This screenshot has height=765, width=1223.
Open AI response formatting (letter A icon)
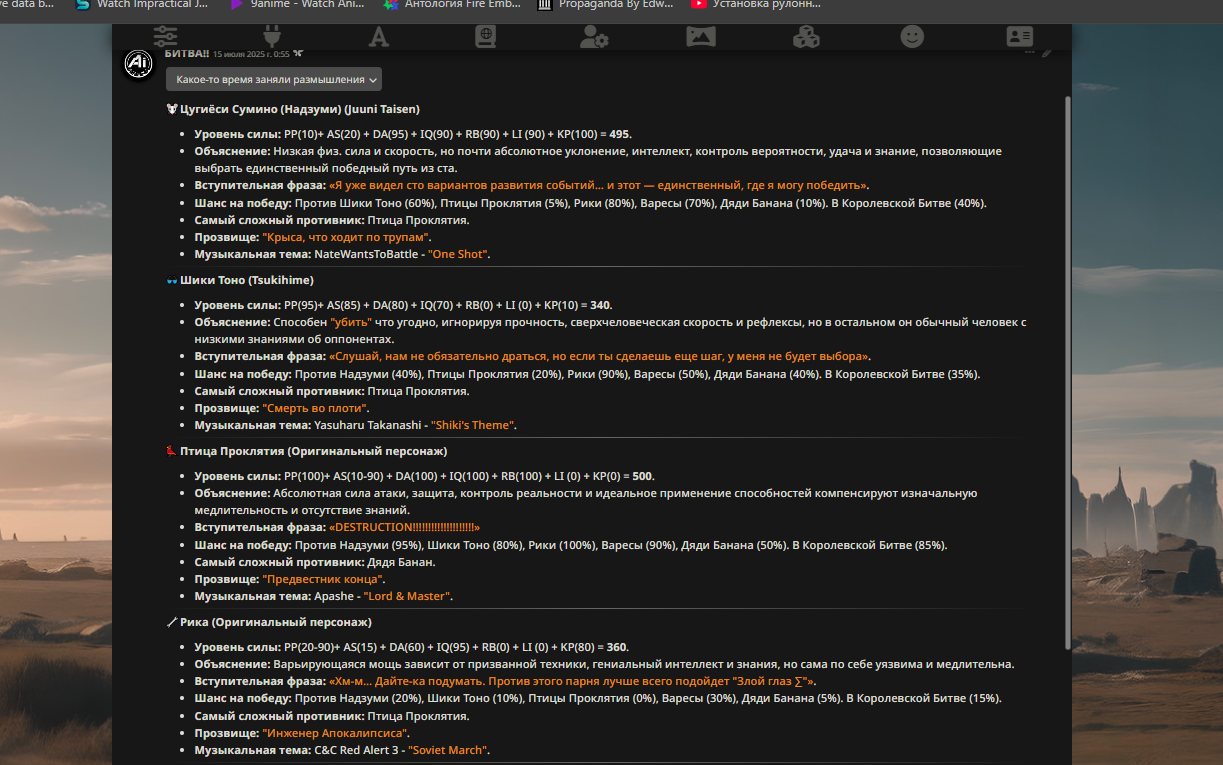379,37
